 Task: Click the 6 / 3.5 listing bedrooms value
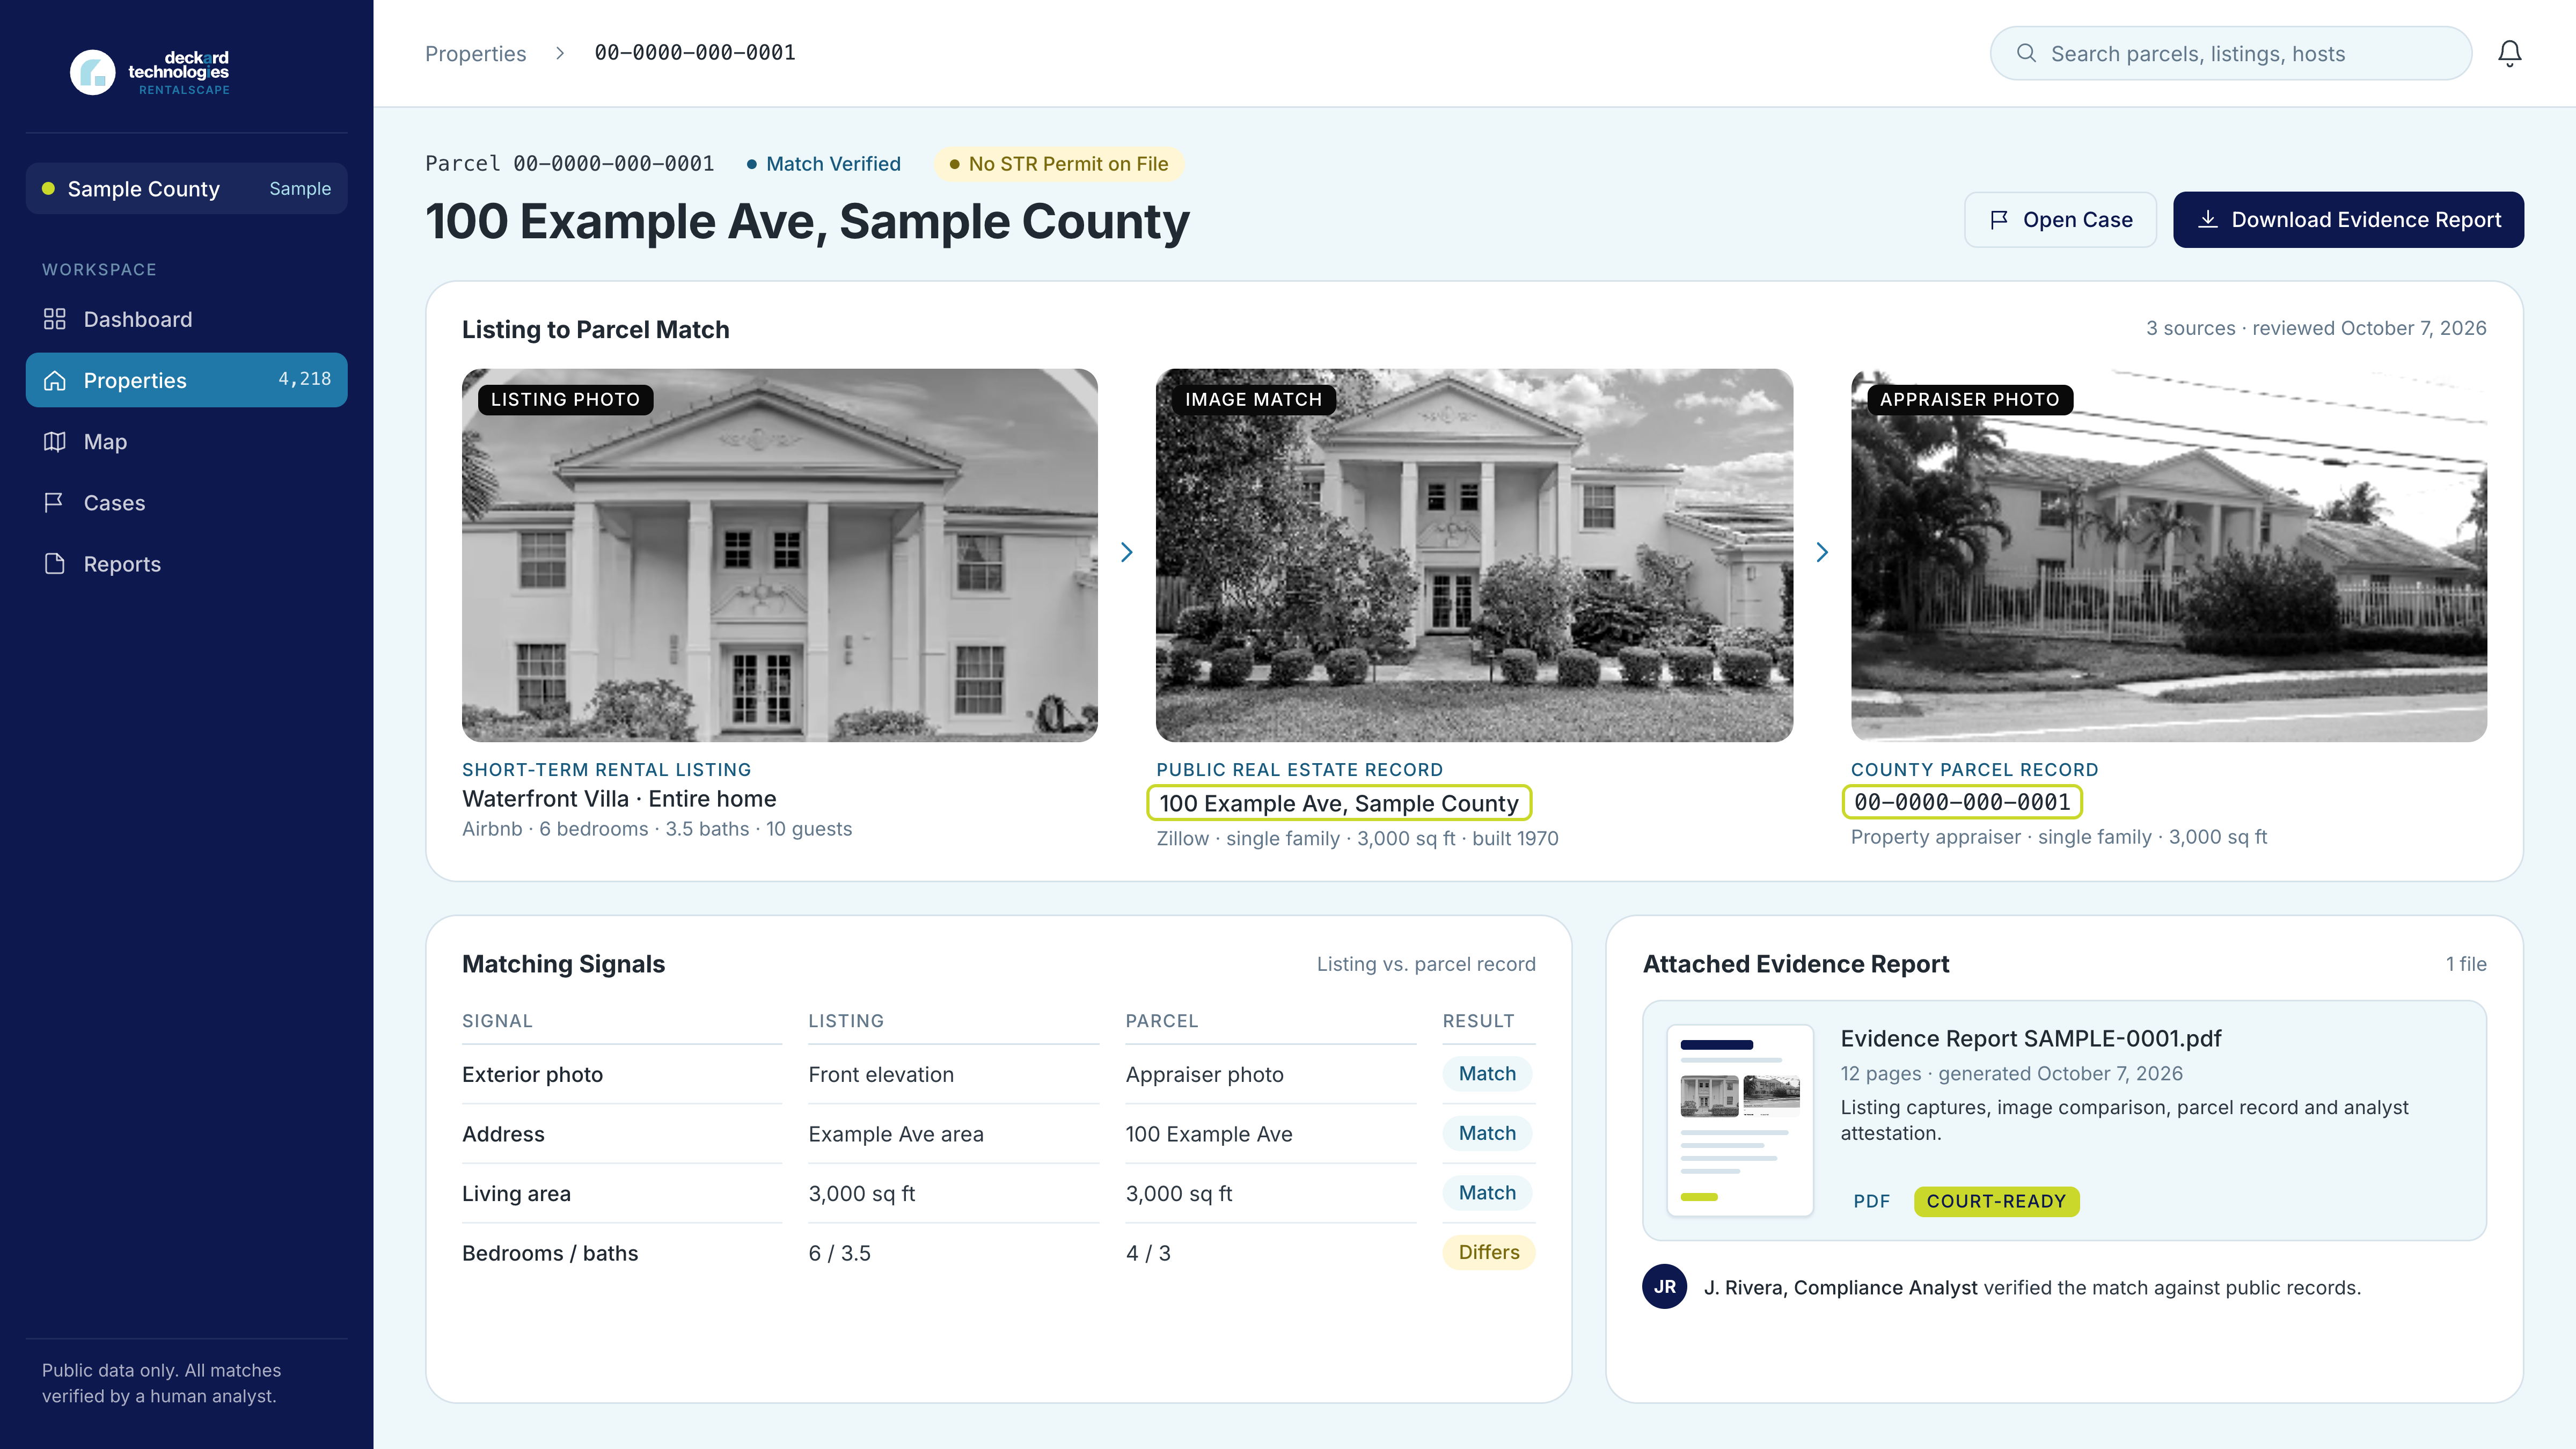[839, 1253]
